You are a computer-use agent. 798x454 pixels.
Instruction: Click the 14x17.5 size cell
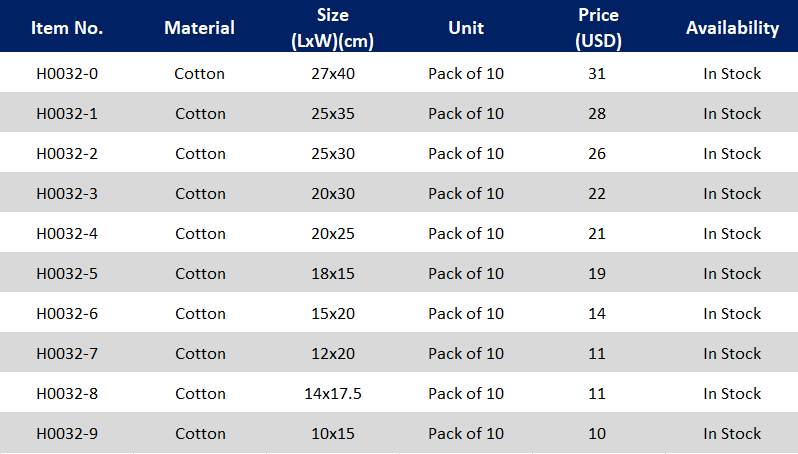pyautogui.click(x=333, y=394)
